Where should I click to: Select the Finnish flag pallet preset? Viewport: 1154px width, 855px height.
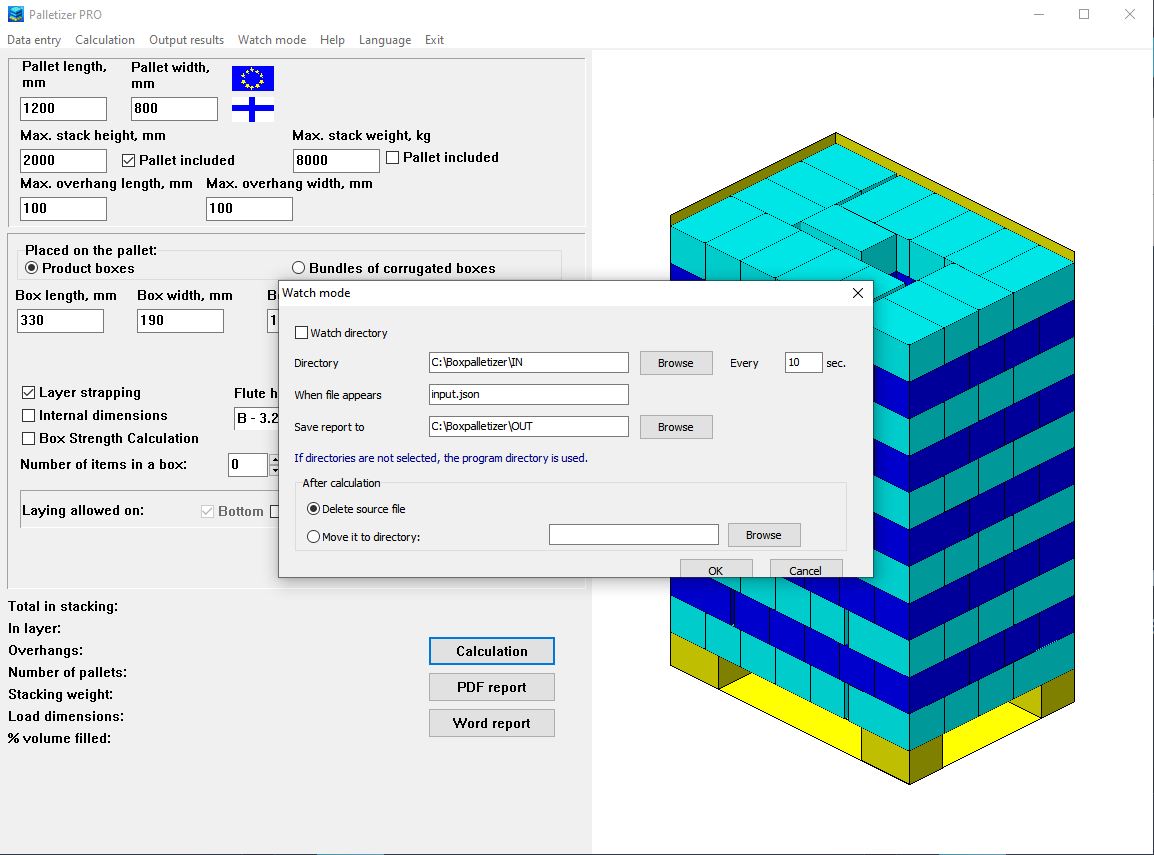tap(252, 110)
